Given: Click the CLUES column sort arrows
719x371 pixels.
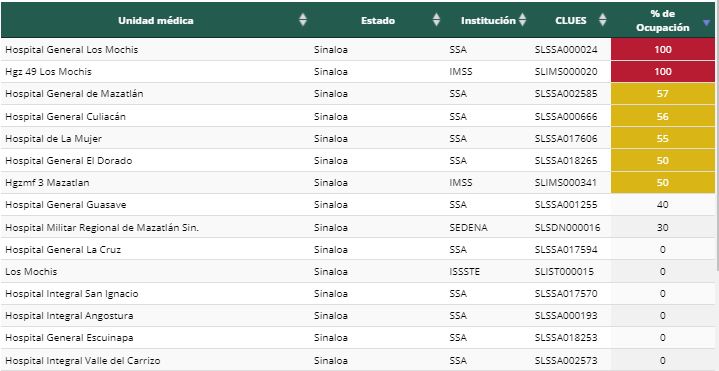Looking at the screenshot, I should coord(603,20).
